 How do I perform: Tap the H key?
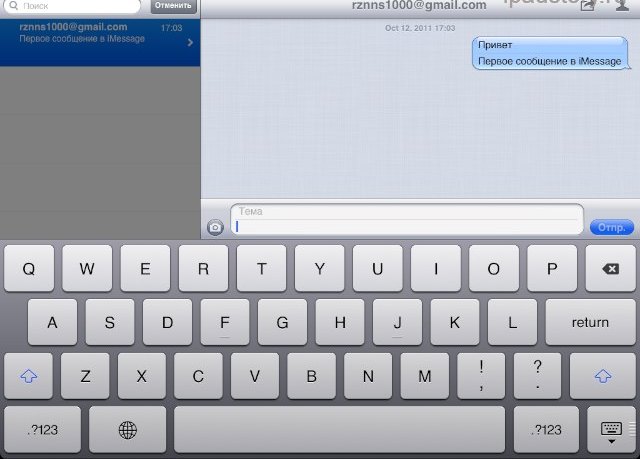tap(340, 322)
